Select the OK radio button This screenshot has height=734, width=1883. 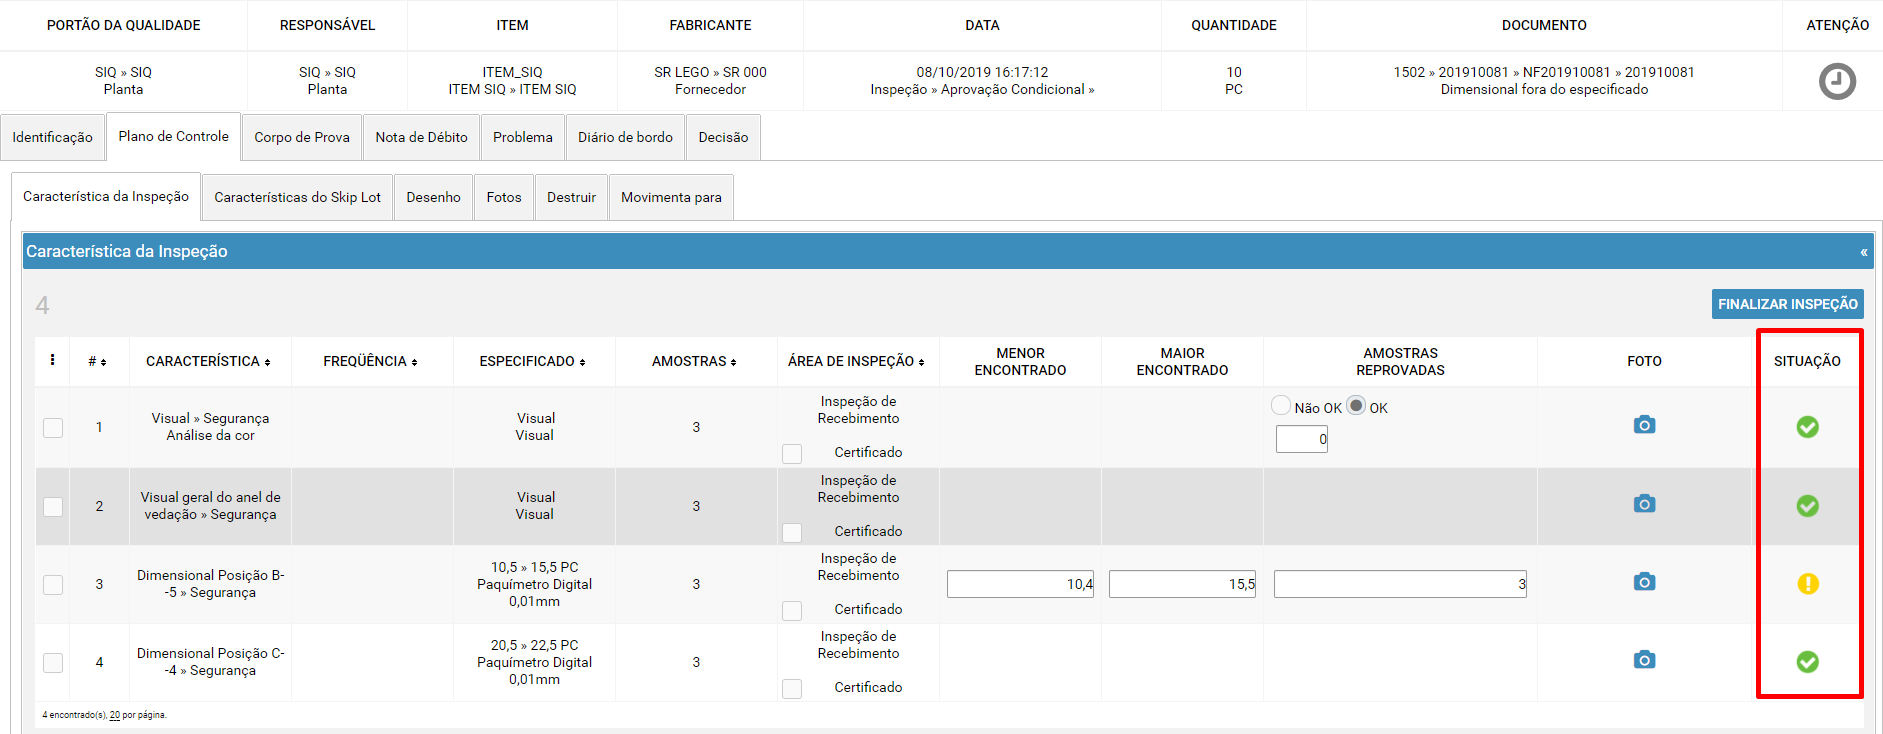point(1356,405)
